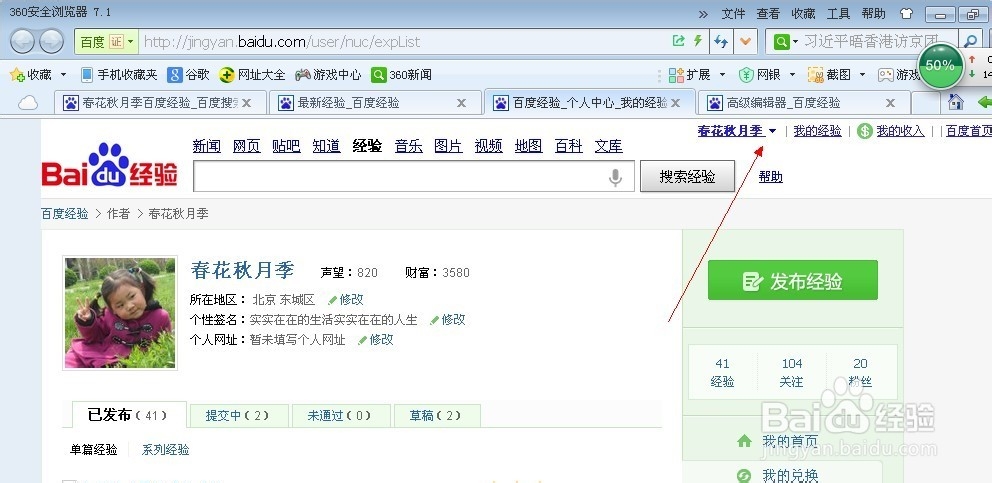Open the 360新闻 bookmark

[401, 75]
